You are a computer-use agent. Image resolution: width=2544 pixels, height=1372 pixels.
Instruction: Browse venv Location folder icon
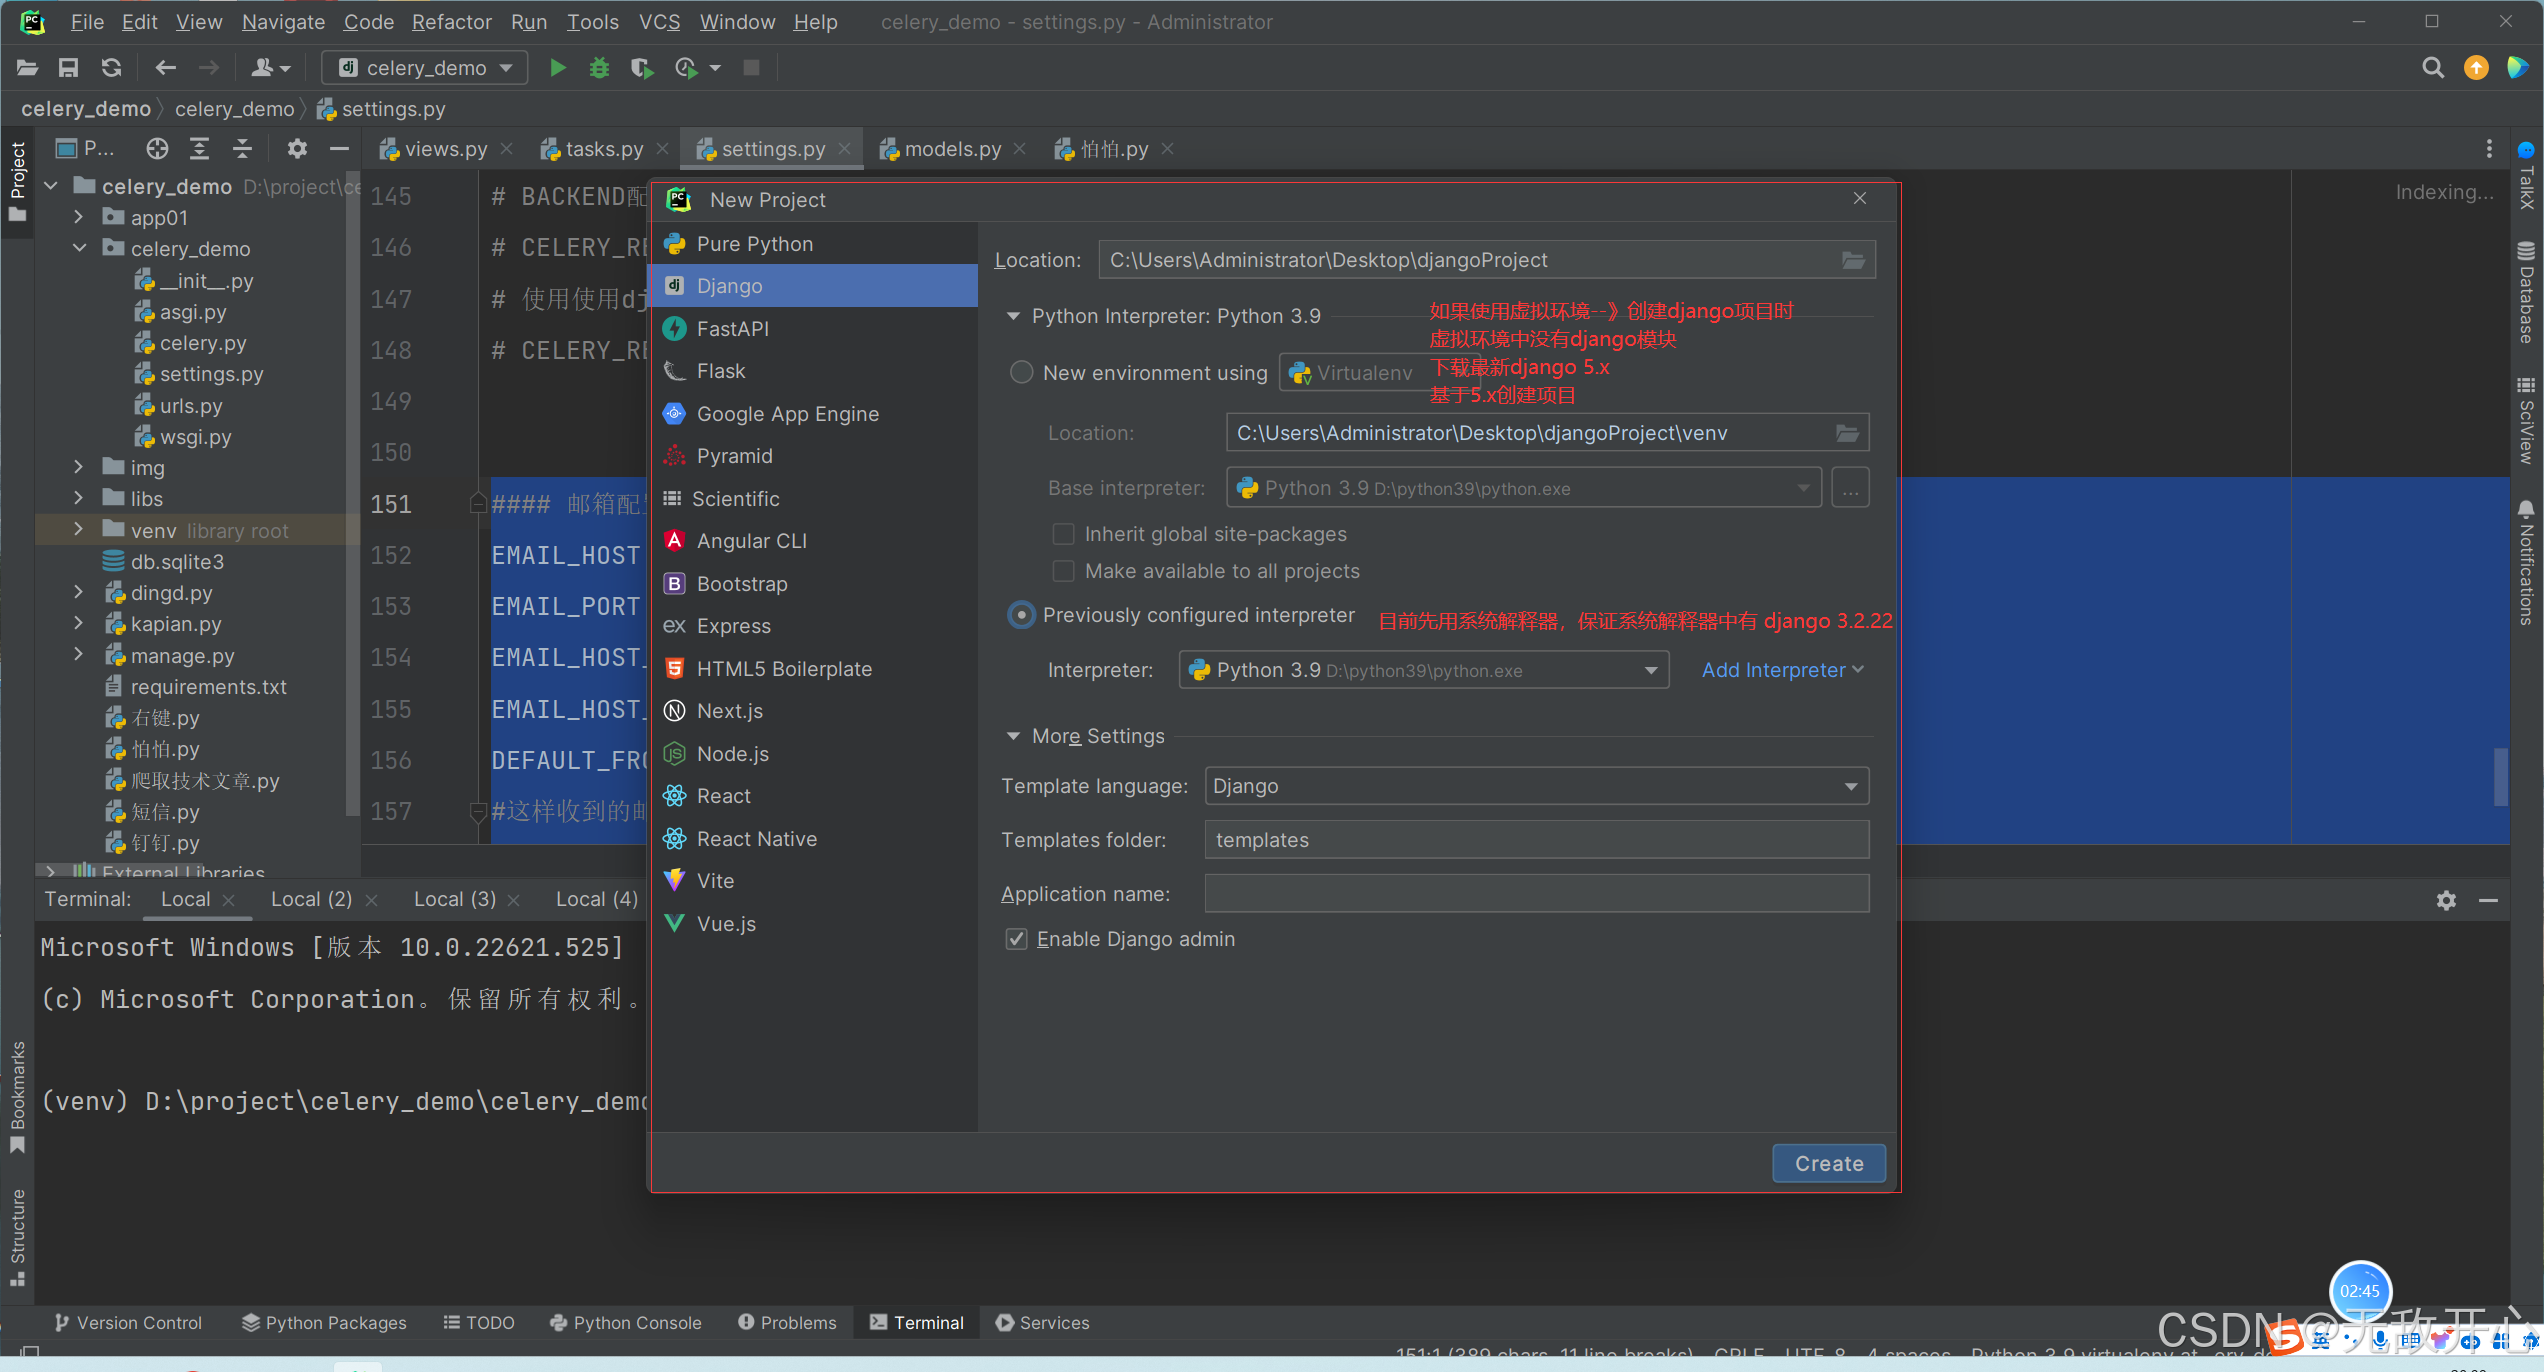pyautogui.click(x=1847, y=433)
